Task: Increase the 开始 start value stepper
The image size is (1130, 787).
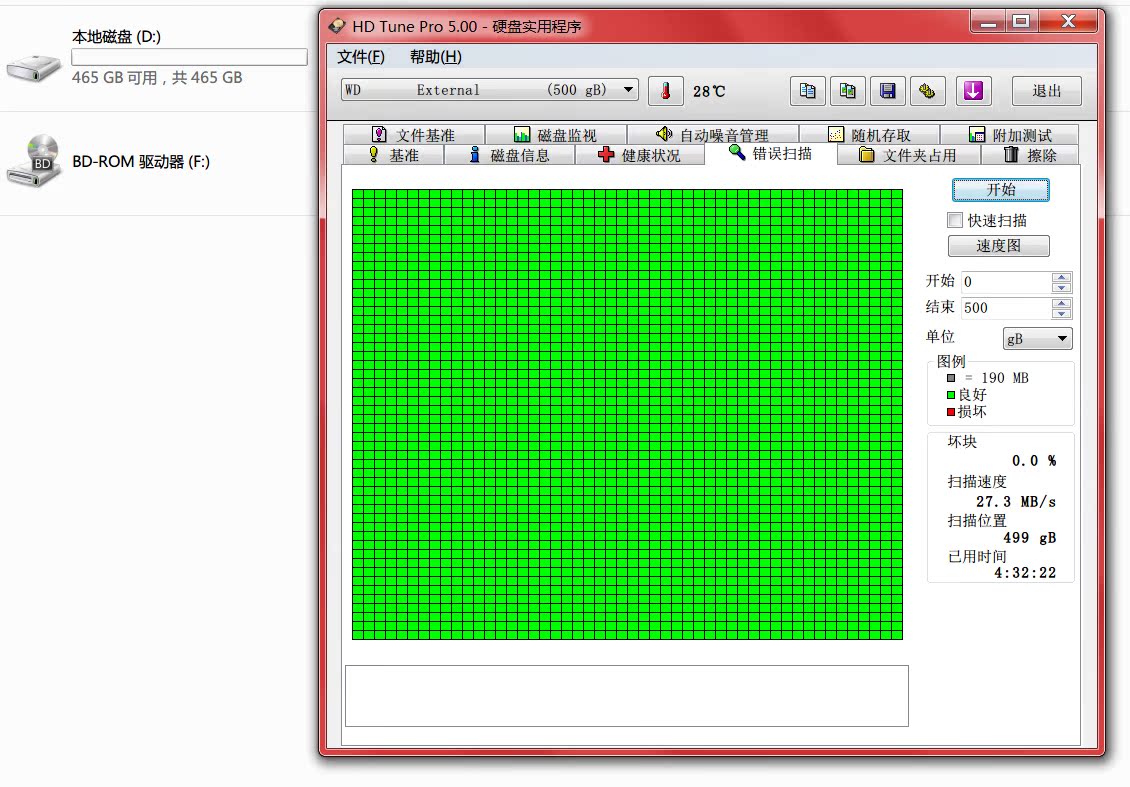Action: click(x=1062, y=277)
